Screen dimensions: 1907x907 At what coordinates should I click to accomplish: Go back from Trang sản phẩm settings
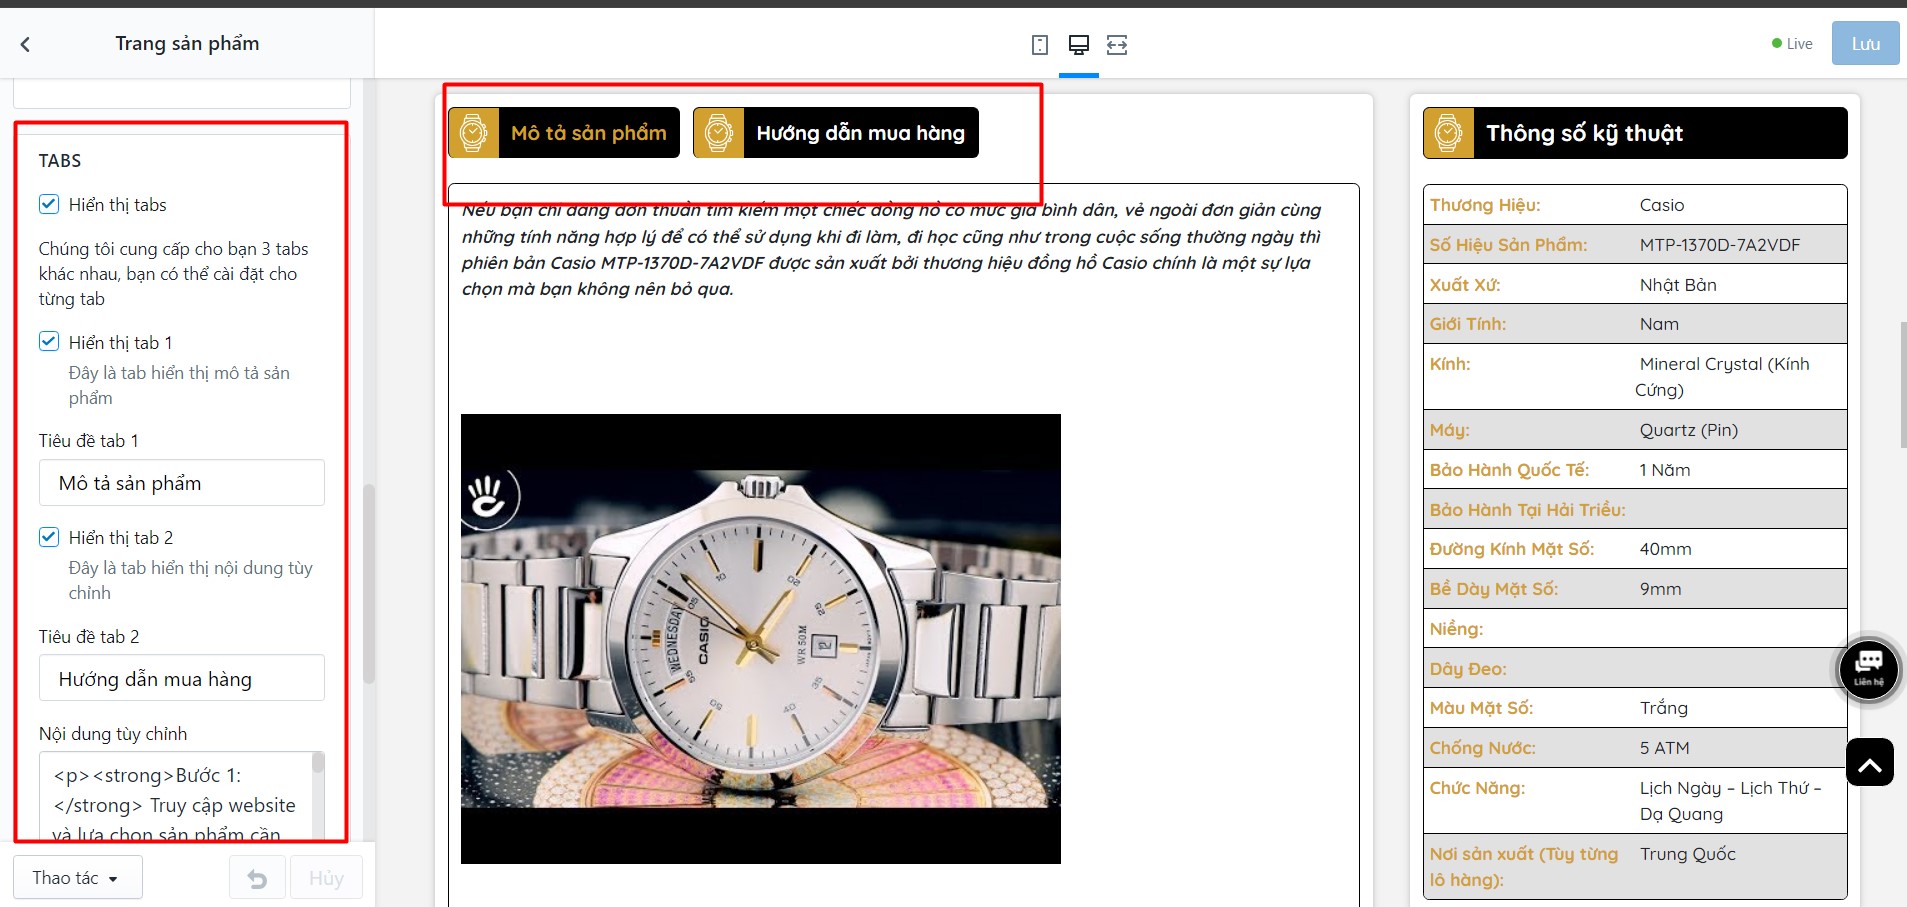[x=25, y=44]
